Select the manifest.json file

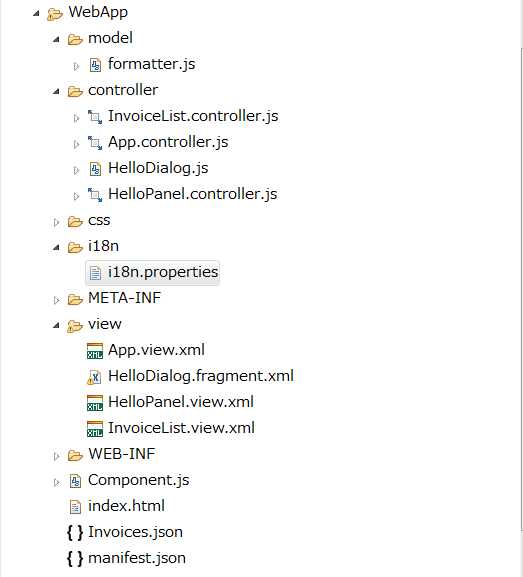click(x=137, y=558)
